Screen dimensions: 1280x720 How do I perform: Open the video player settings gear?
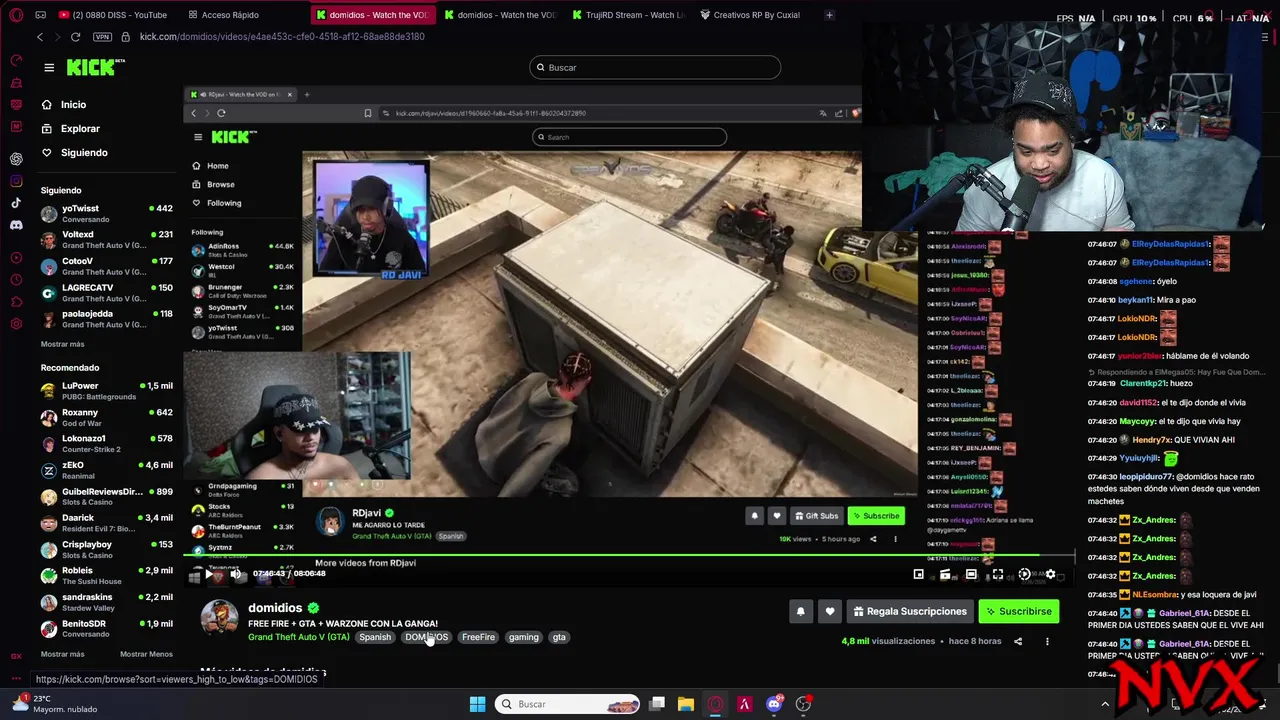coord(1050,574)
